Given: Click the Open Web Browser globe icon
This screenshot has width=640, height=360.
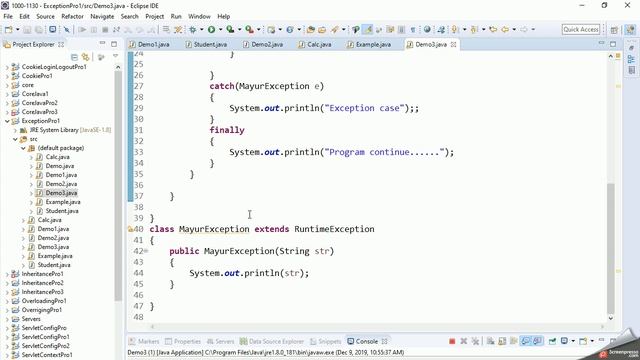Looking at the screenshot, I should click(427, 29).
